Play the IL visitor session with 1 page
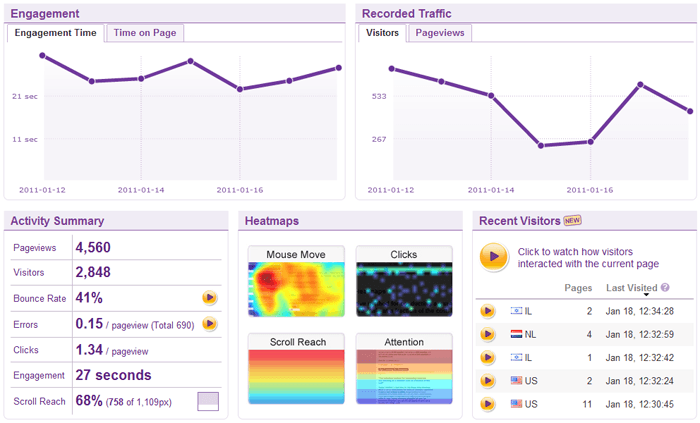Screen dimensions: 700x423 pos(488,357)
